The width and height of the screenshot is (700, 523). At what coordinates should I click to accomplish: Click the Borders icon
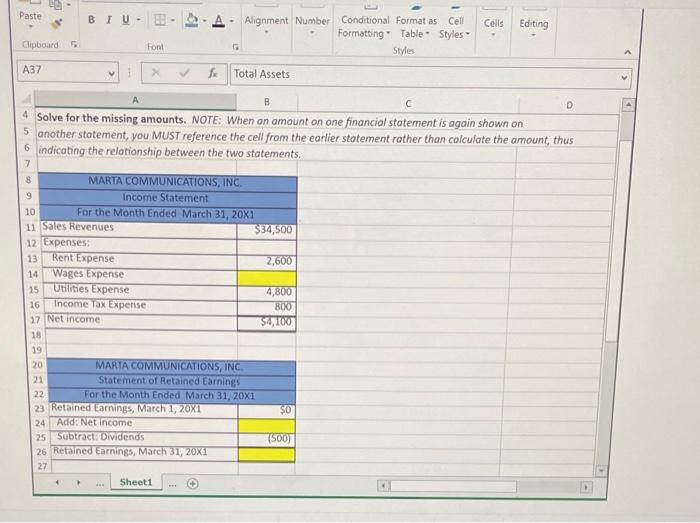point(159,20)
